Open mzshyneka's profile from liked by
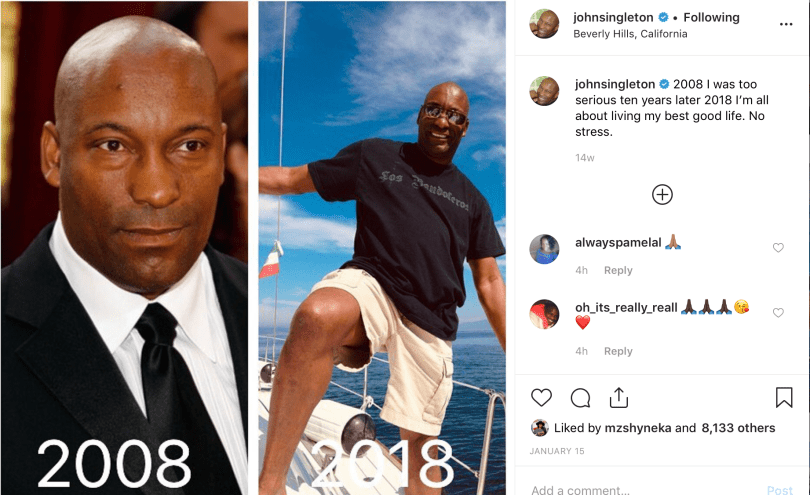This screenshot has width=810, height=495. point(638,428)
